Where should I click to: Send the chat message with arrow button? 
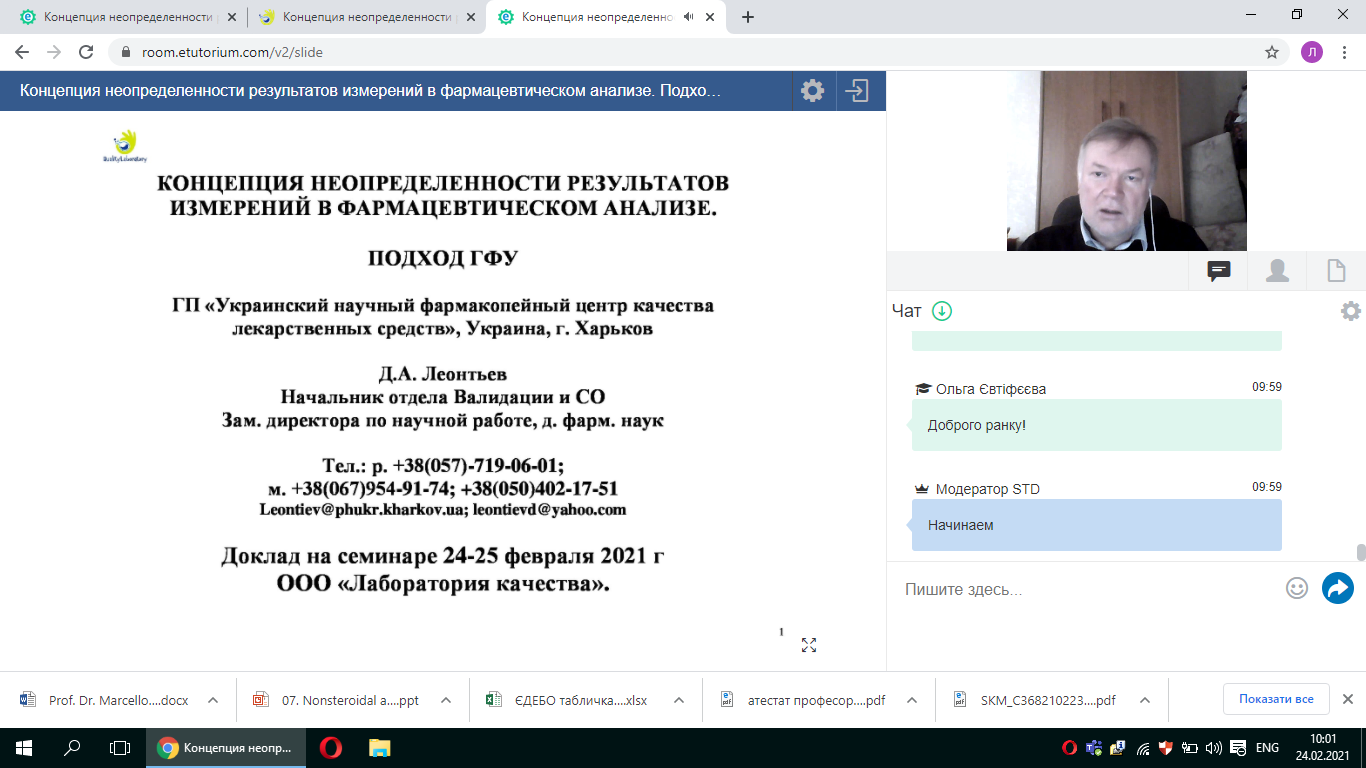point(1337,588)
